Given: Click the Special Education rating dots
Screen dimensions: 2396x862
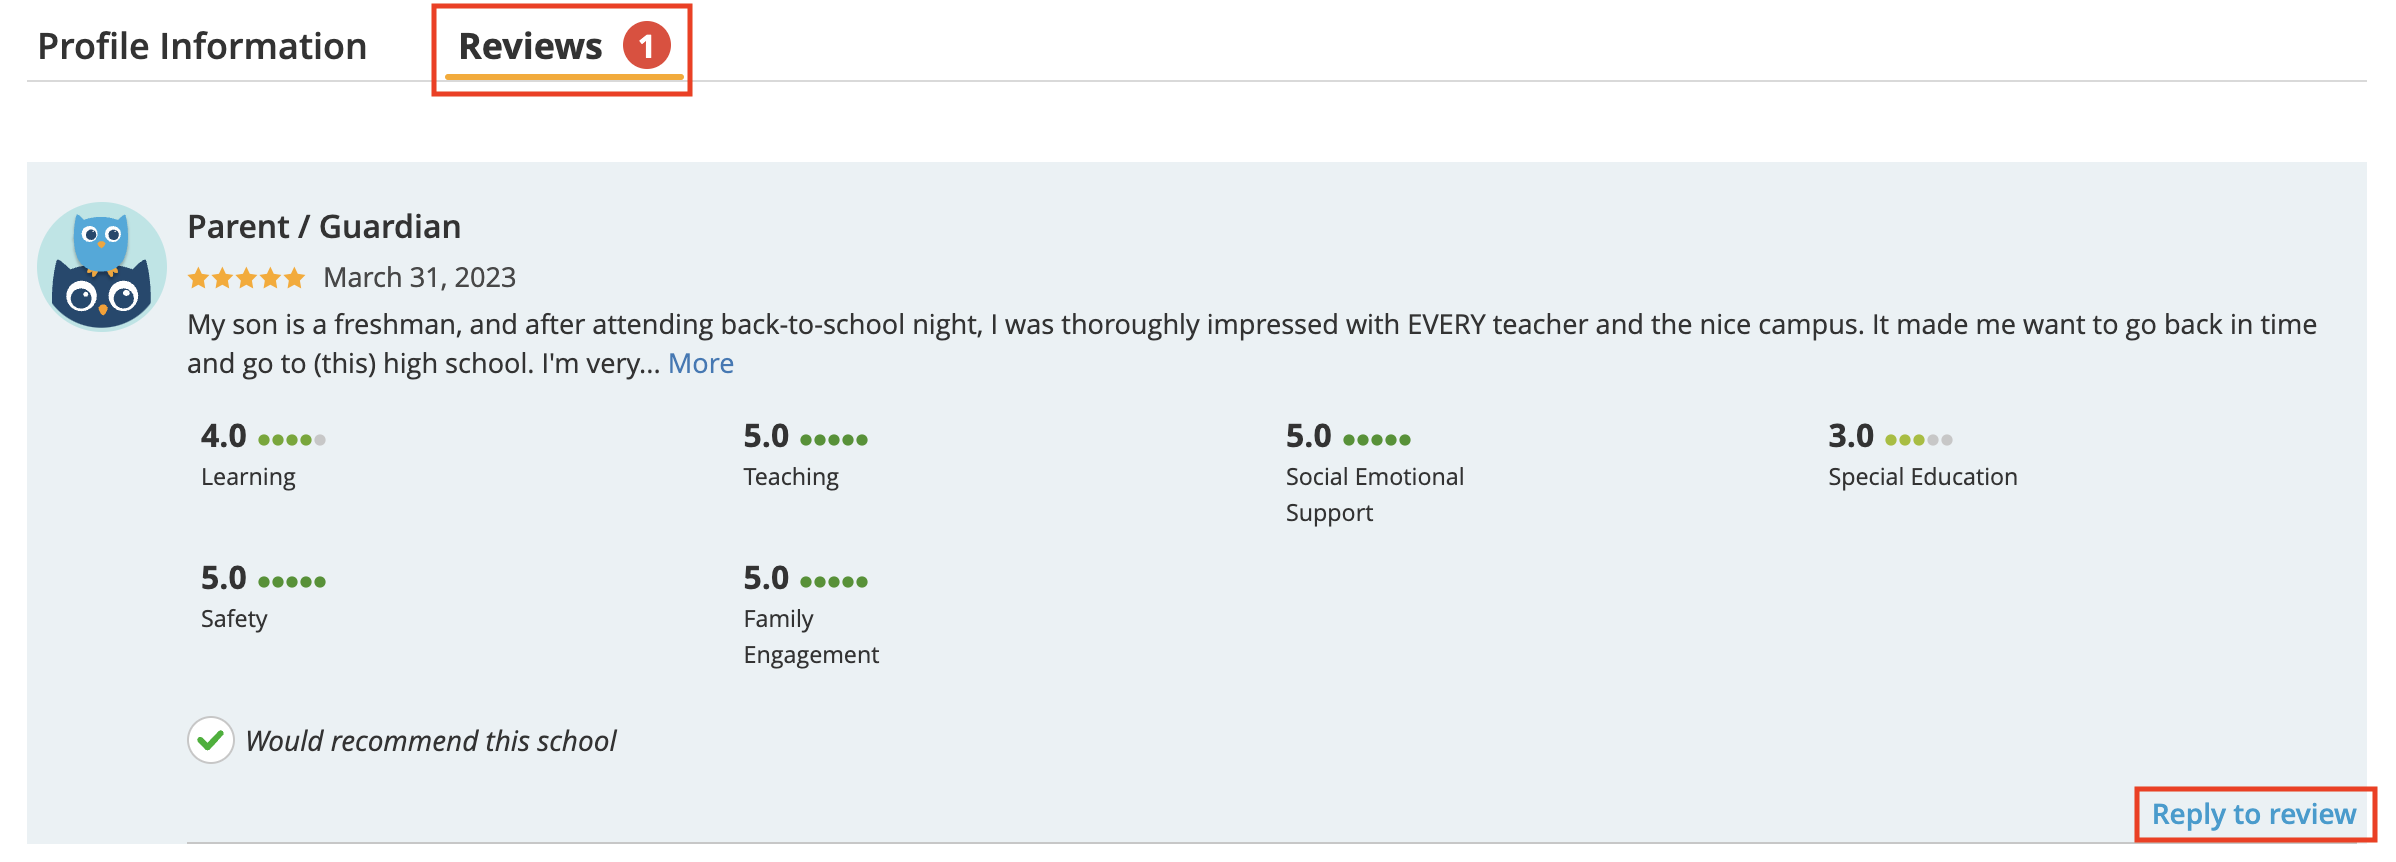Looking at the screenshot, I should [x=1919, y=439].
